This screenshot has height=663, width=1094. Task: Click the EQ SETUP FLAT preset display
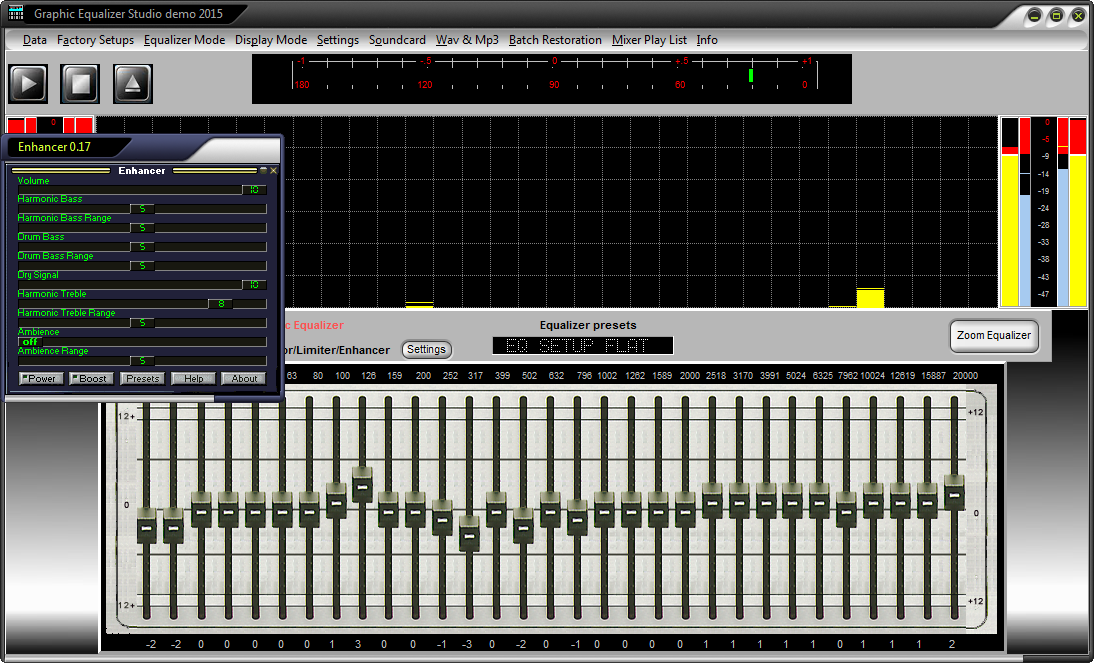(x=582, y=345)
